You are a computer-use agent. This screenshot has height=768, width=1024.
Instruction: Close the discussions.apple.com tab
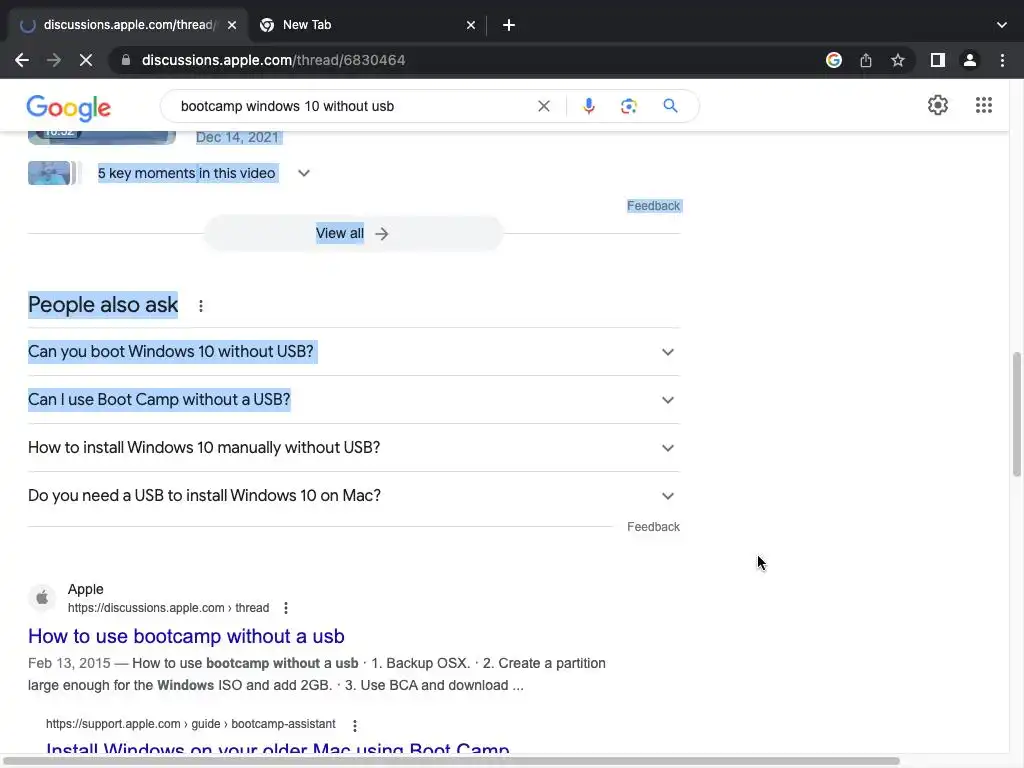[x=232, y=25]
